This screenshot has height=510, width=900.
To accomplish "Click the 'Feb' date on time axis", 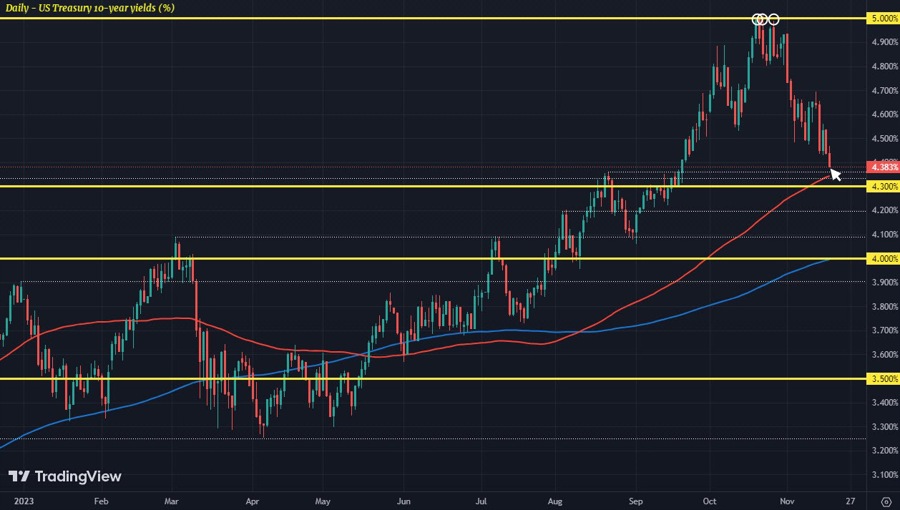I will click(99, 498).
